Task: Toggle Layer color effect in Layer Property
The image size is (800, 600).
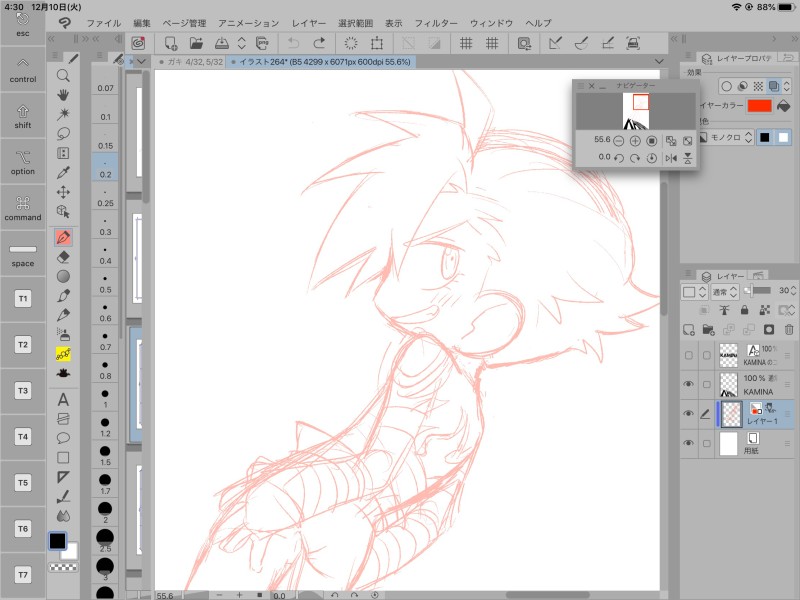Action: click(x=774, y=86)
